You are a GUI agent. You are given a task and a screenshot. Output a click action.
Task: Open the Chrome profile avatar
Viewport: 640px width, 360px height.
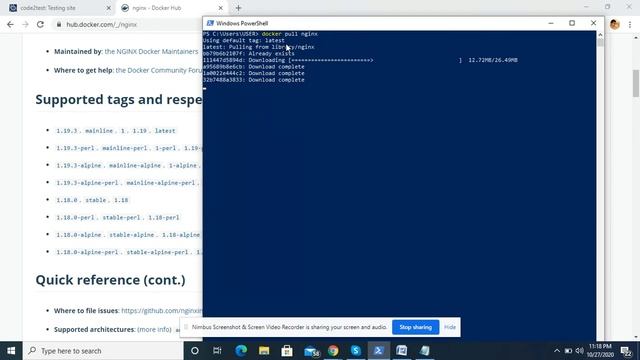(615, 24)
